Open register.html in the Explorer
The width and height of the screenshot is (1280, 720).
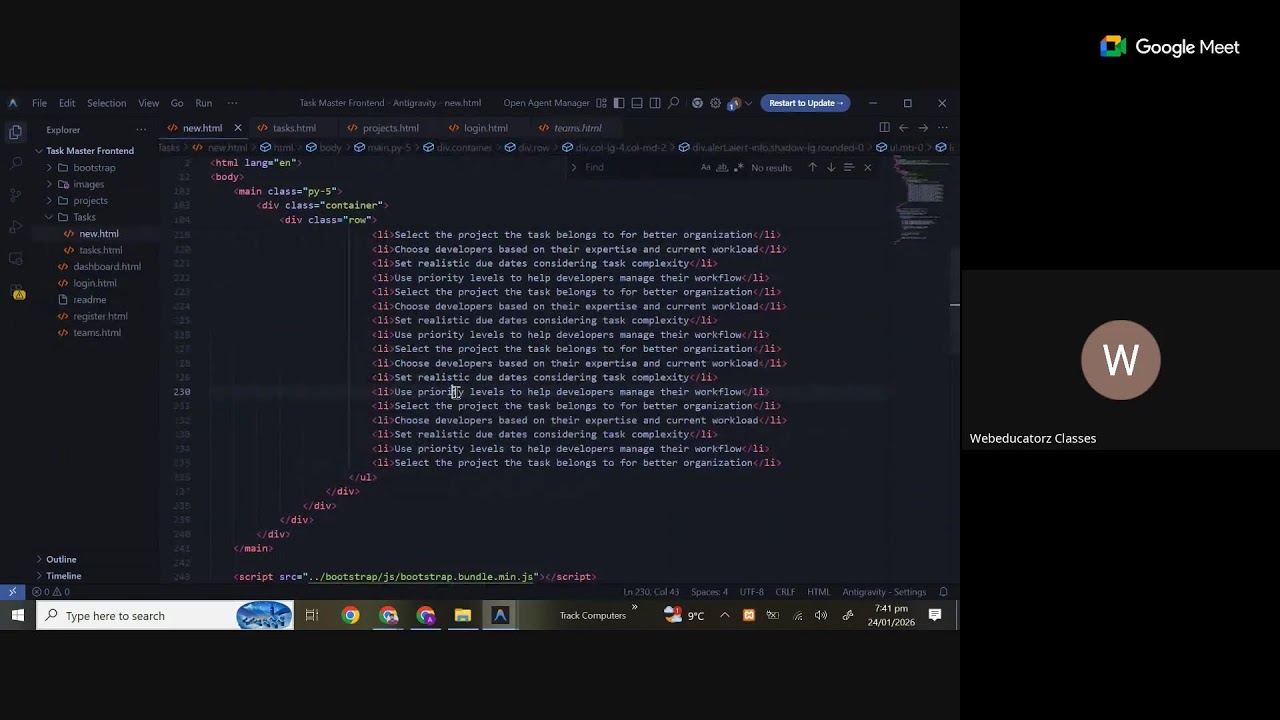[100, 316]
